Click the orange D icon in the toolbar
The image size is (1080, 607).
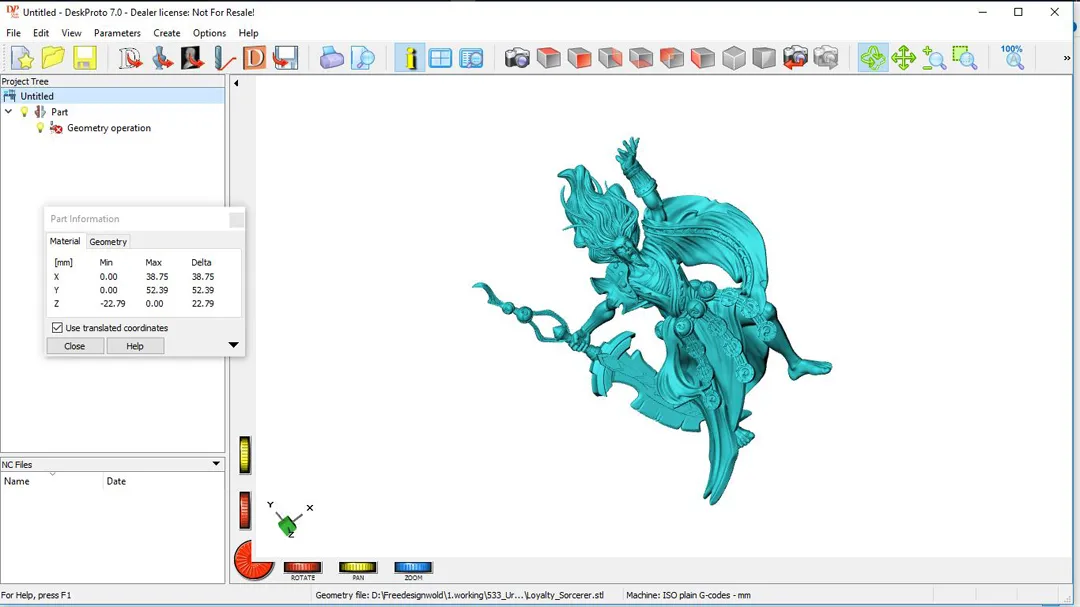tap(254, 58)
